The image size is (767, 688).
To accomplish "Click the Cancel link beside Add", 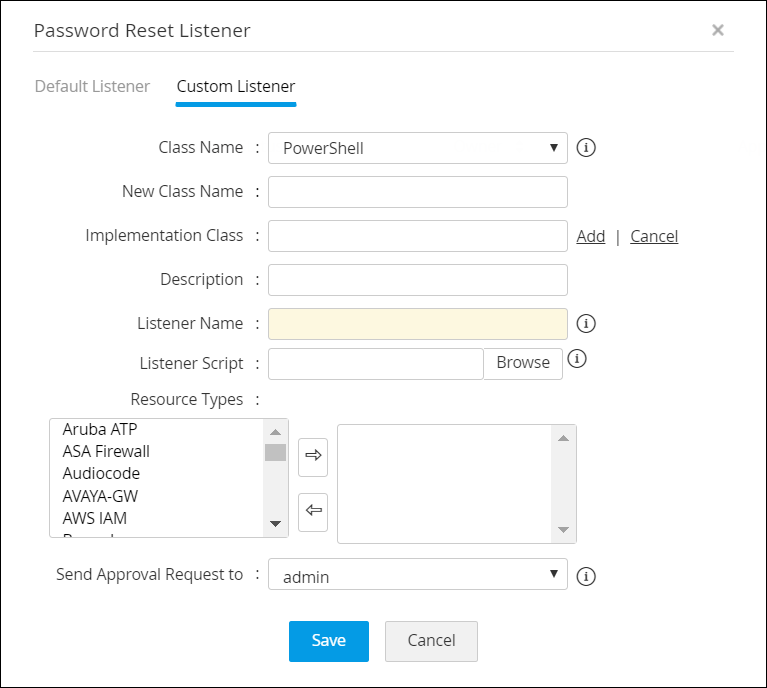I will (x=654, y=236).
